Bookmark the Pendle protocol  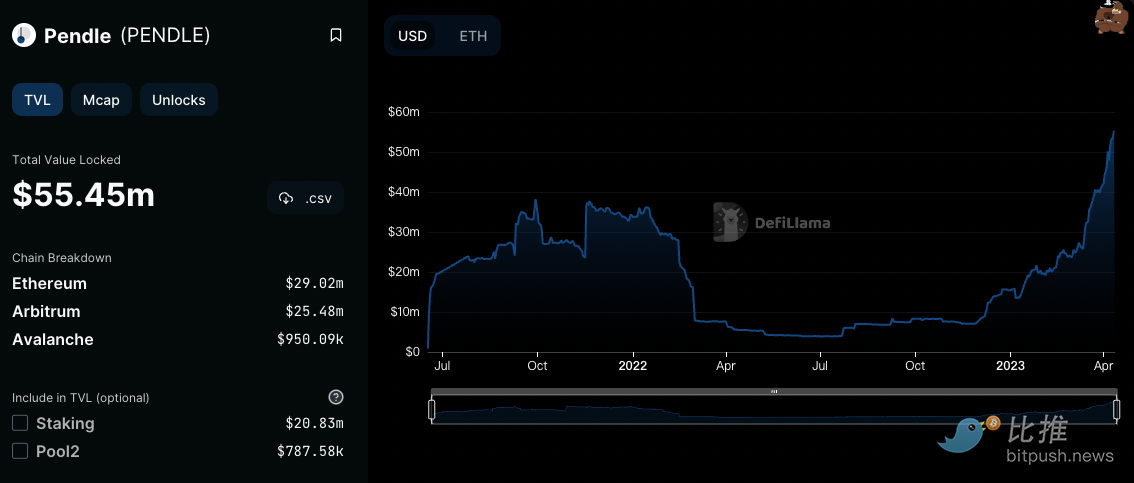pos(336,35)
